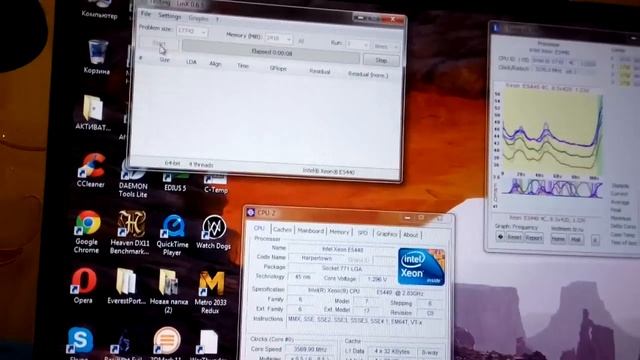Click the temperature graph in monitor window
The width and height of the screenshot is (640, 360).
click(553, 131)
